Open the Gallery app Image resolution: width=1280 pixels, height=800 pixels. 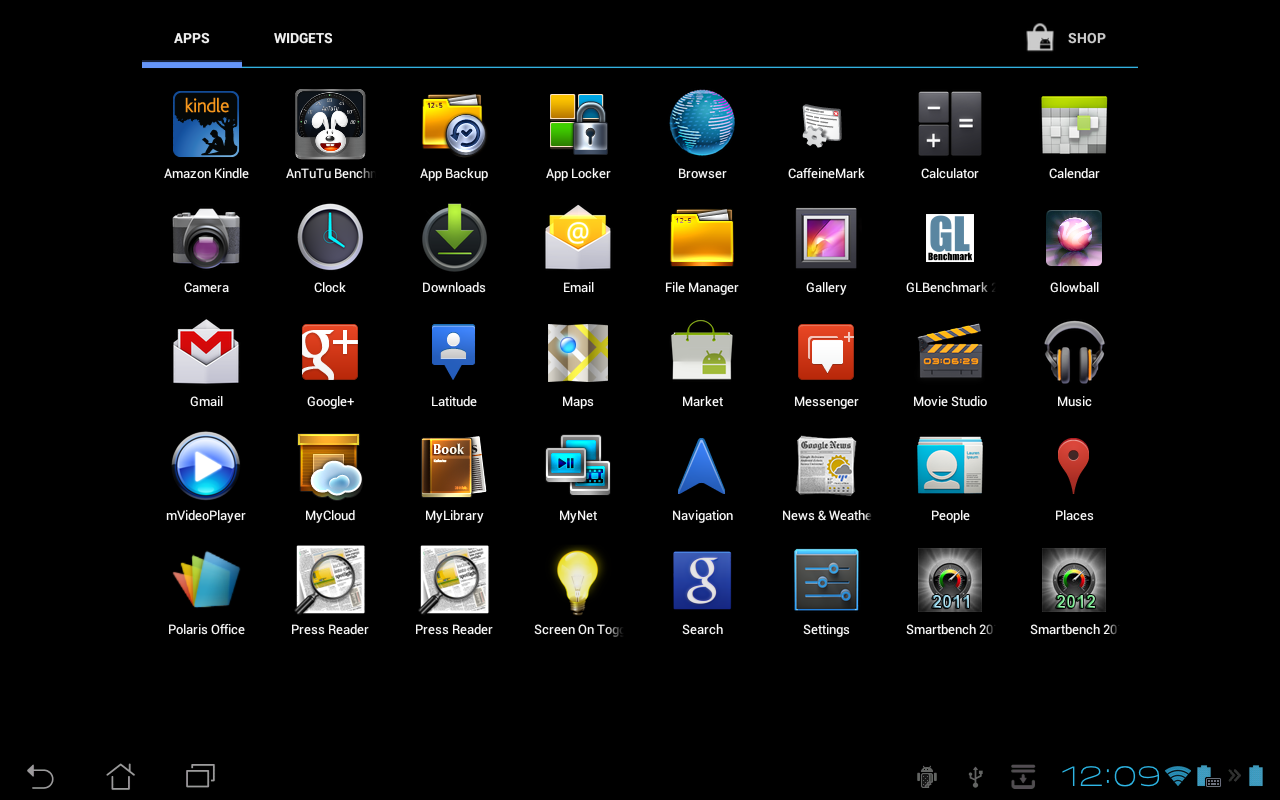tap(826, 238)
